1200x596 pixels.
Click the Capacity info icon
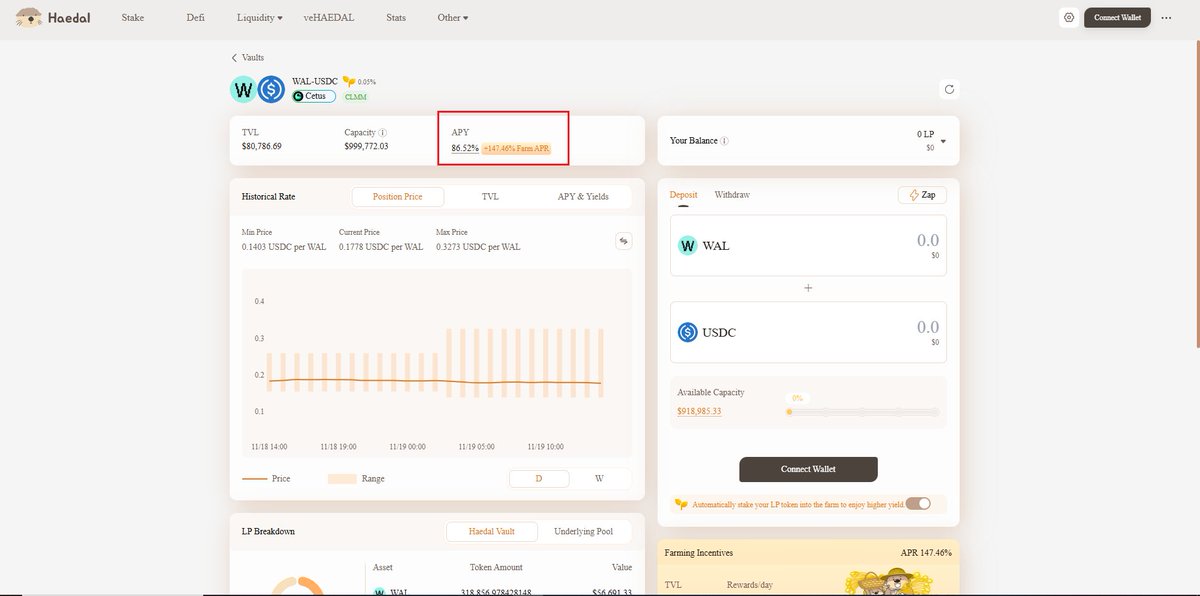(x=383, y=132)
